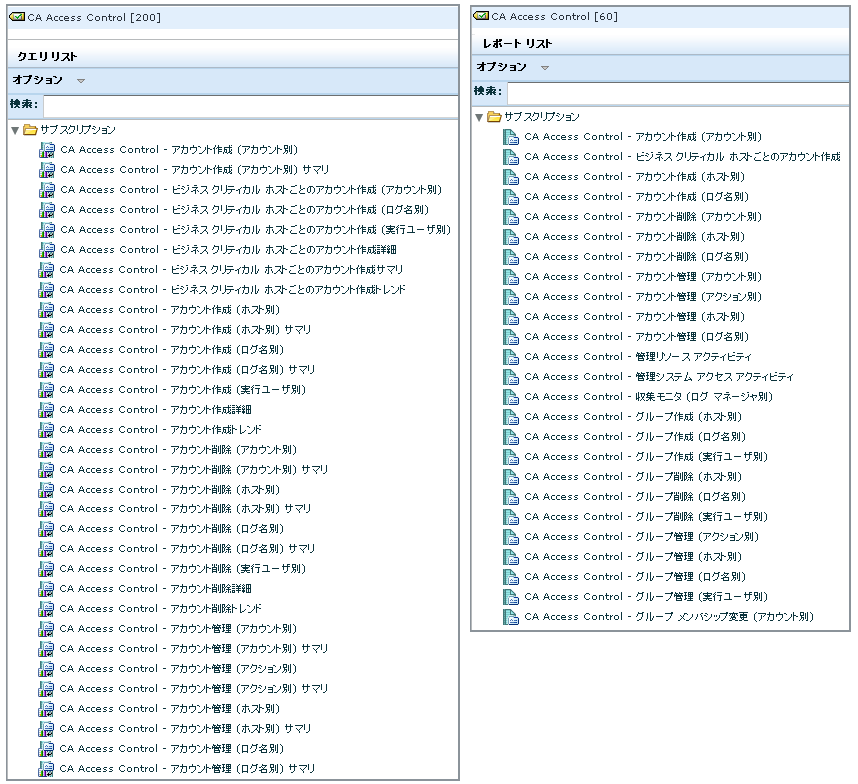Click query icon for アカウント管理 (ログ名別) サマリ
Screen dimensions: 858x784
[x=47, y=768]
